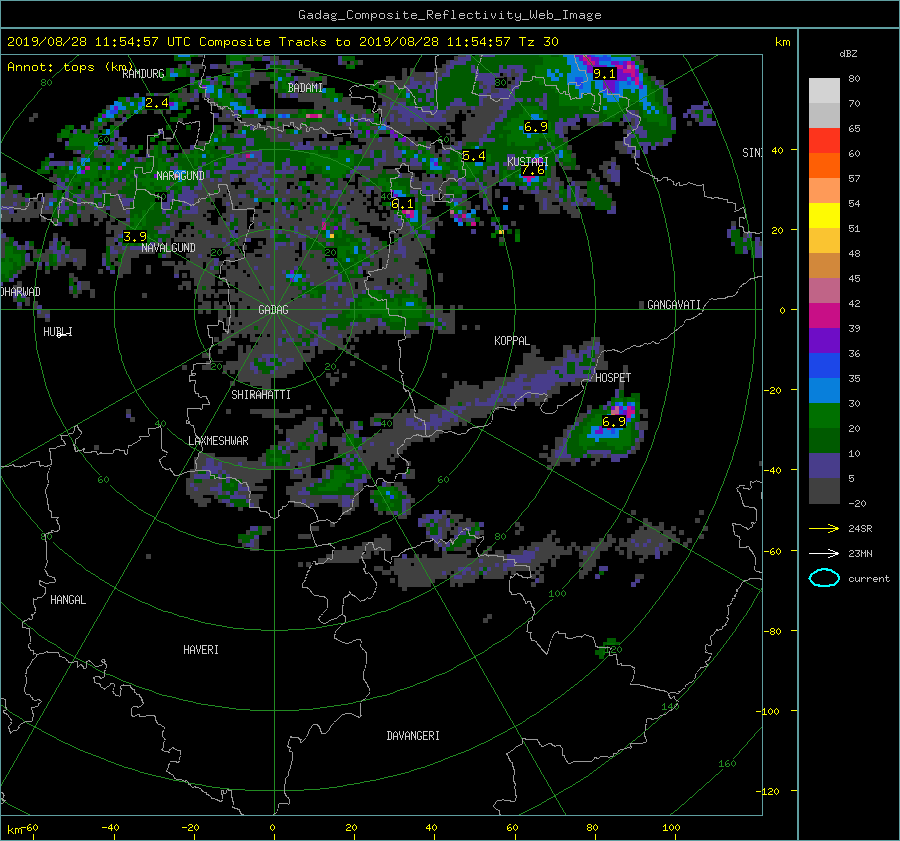Select the bright yellow dBZ color swatch
This screenshot has width=900, height=841.
point(824,215)
